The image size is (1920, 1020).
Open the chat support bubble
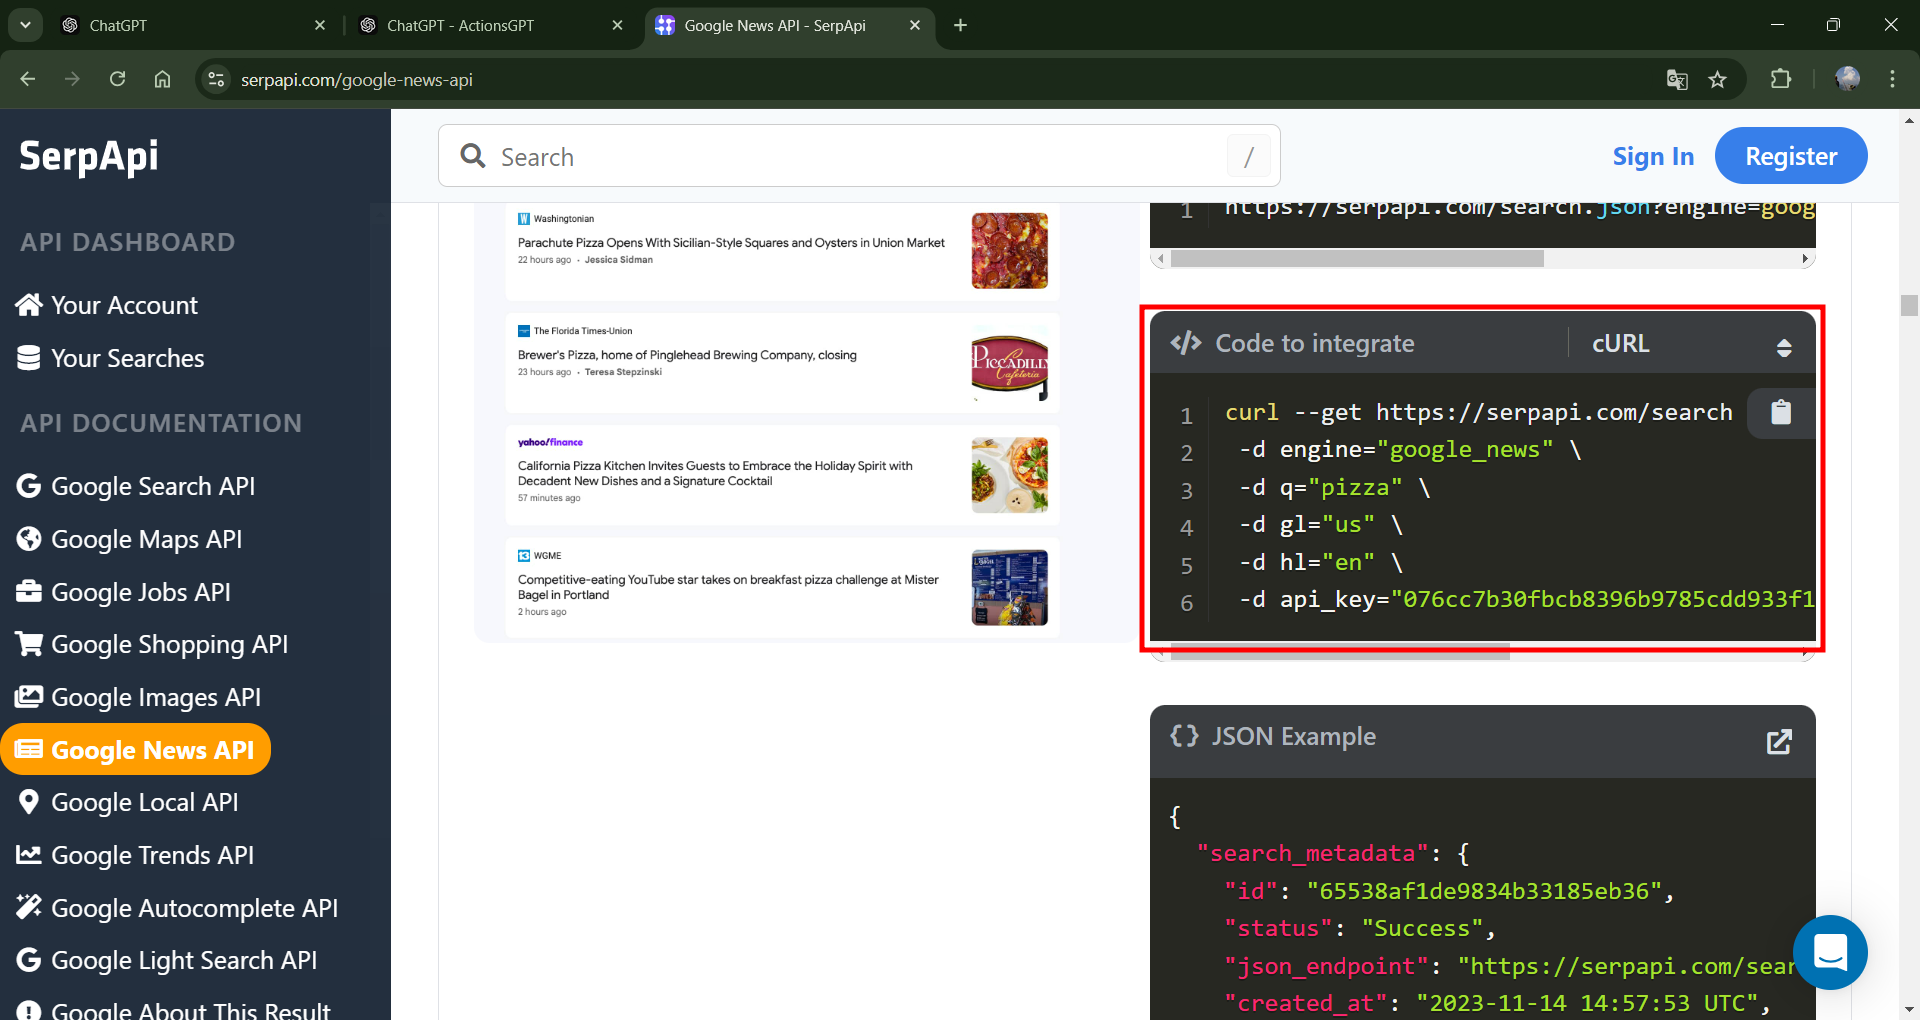pyautogui.click(x=1830, y=952)
